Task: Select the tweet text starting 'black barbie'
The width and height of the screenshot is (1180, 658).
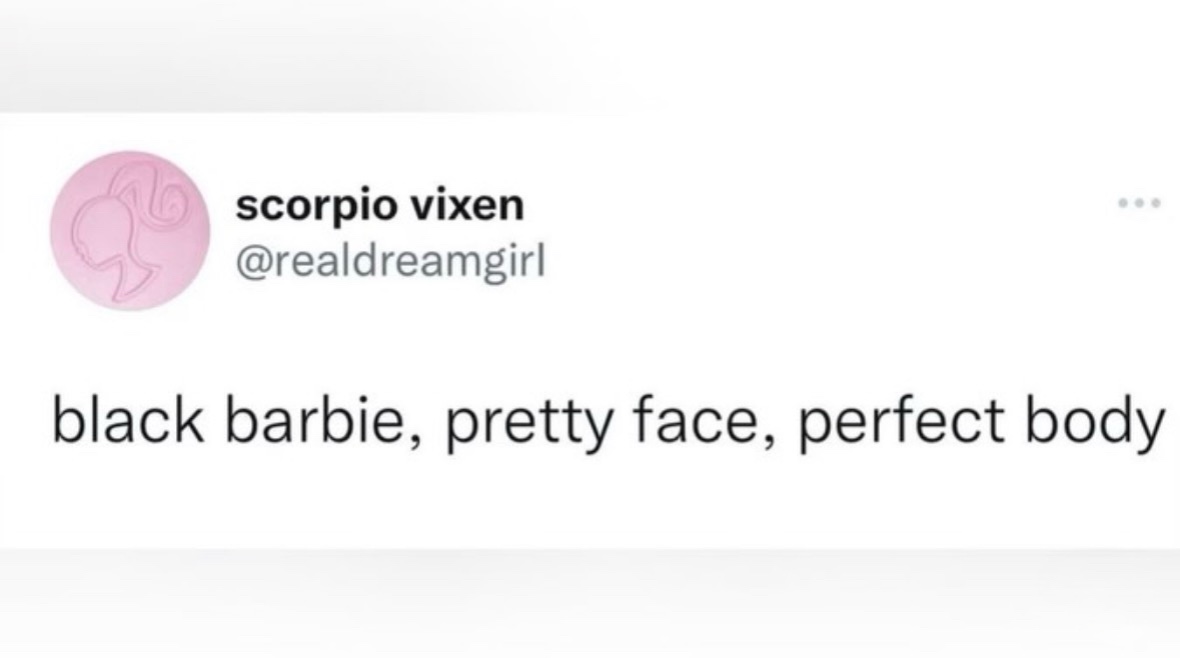Action: (608, 422)
